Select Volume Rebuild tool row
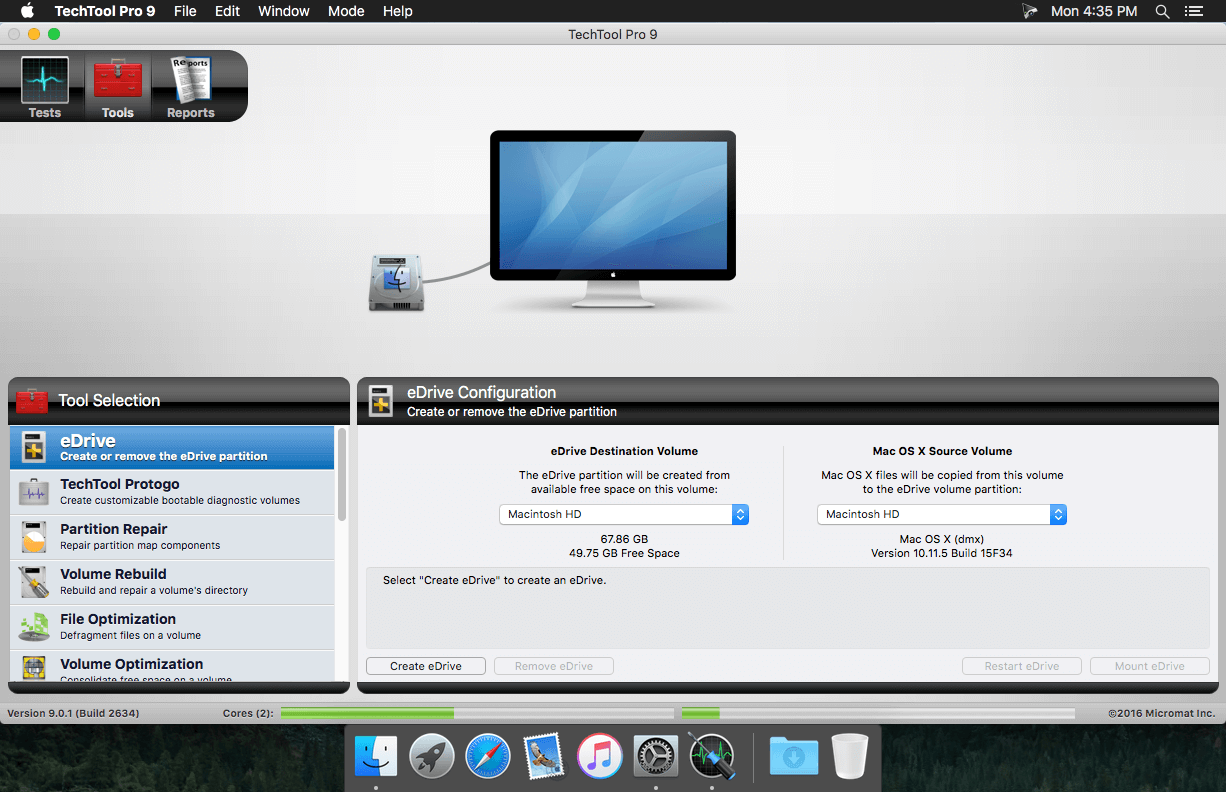The image size is (1226, 792). click(x=172, y=582)
